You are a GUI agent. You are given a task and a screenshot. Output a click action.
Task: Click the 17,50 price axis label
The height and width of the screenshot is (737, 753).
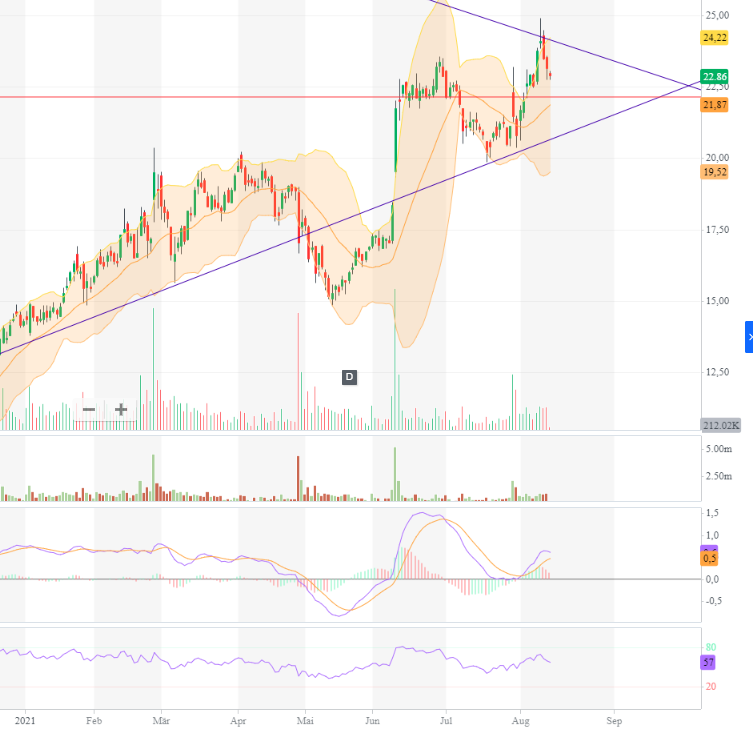717,230
